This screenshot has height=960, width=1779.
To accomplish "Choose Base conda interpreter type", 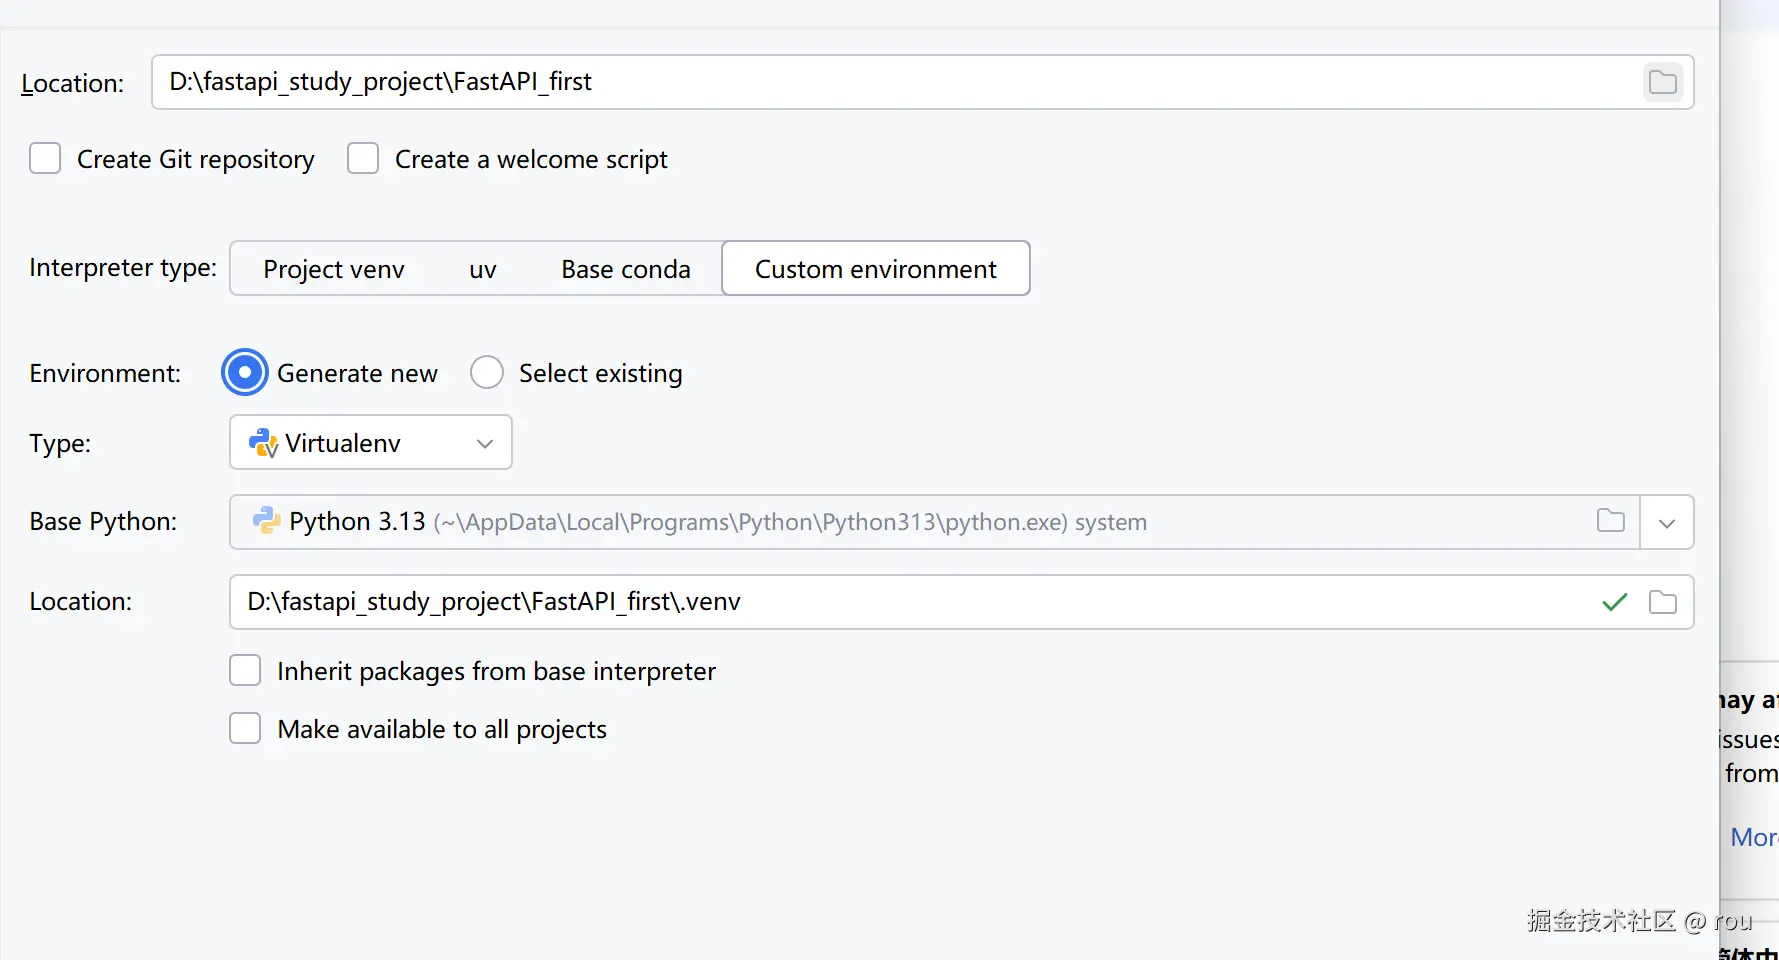I will [x=626, y=269].
